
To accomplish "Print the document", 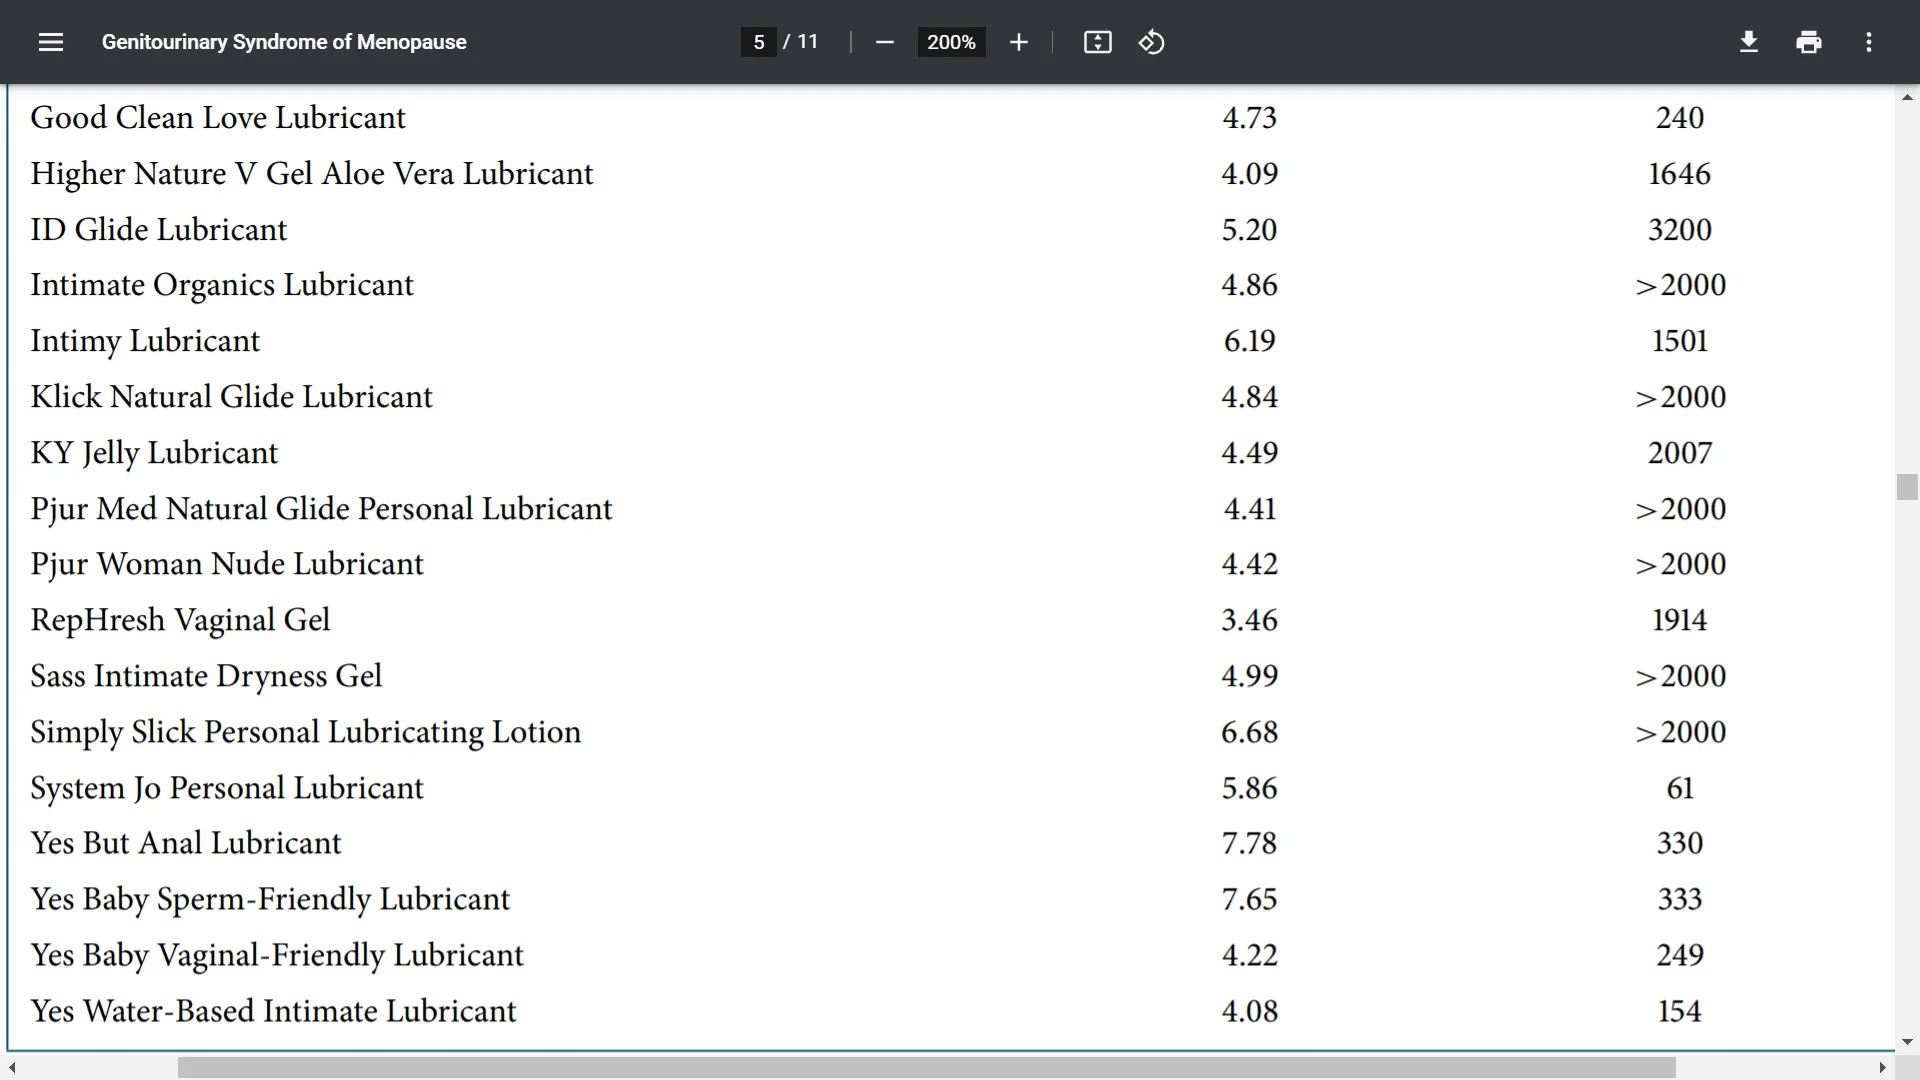I will (1808, 42).
